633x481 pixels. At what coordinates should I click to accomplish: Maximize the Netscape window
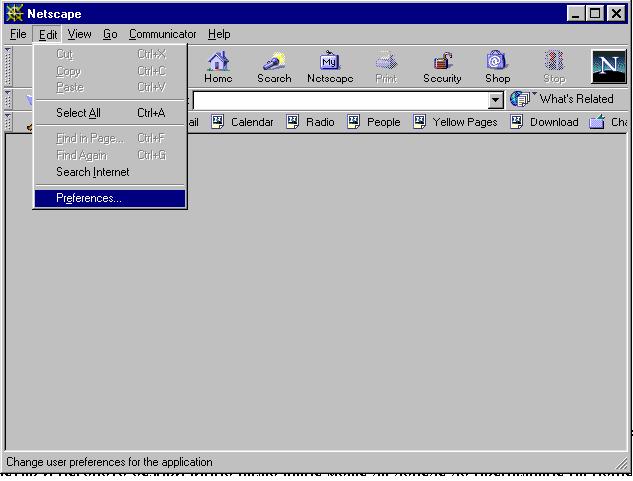tap(595, 14)
